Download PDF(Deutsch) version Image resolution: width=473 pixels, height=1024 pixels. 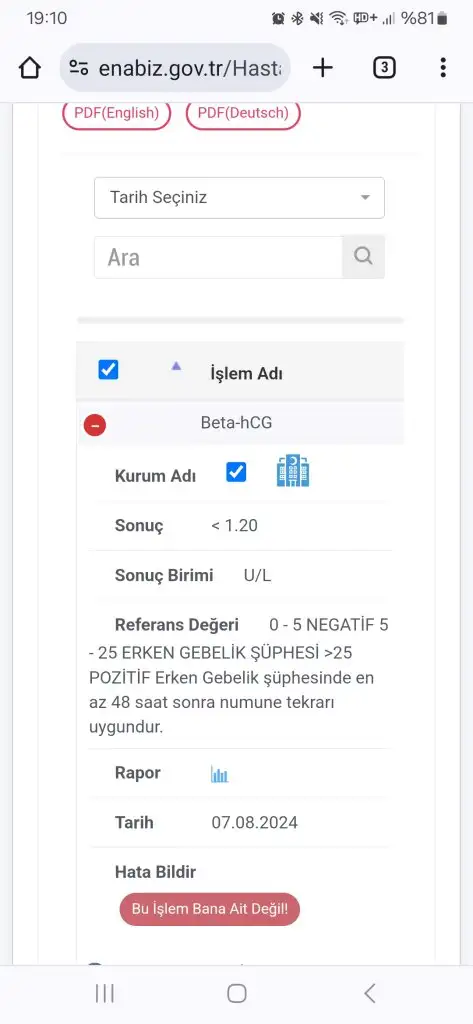243,113
